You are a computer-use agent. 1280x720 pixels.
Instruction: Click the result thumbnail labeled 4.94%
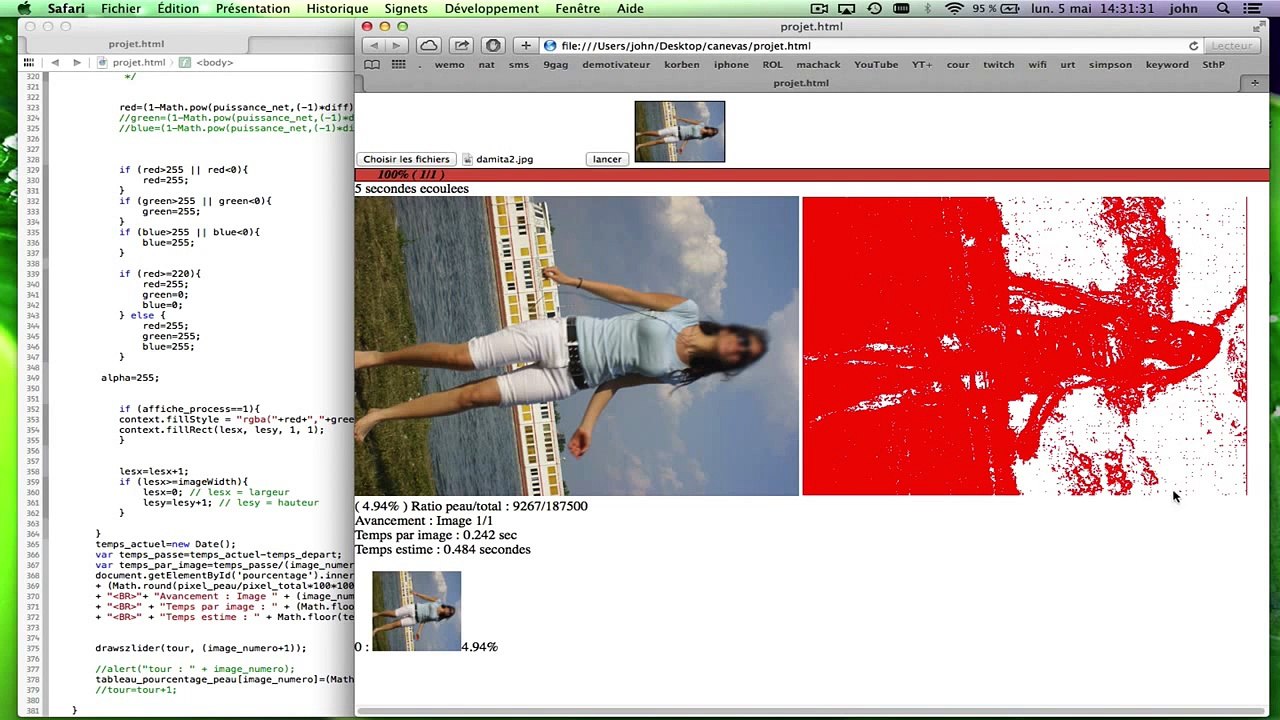coord(416,611)
